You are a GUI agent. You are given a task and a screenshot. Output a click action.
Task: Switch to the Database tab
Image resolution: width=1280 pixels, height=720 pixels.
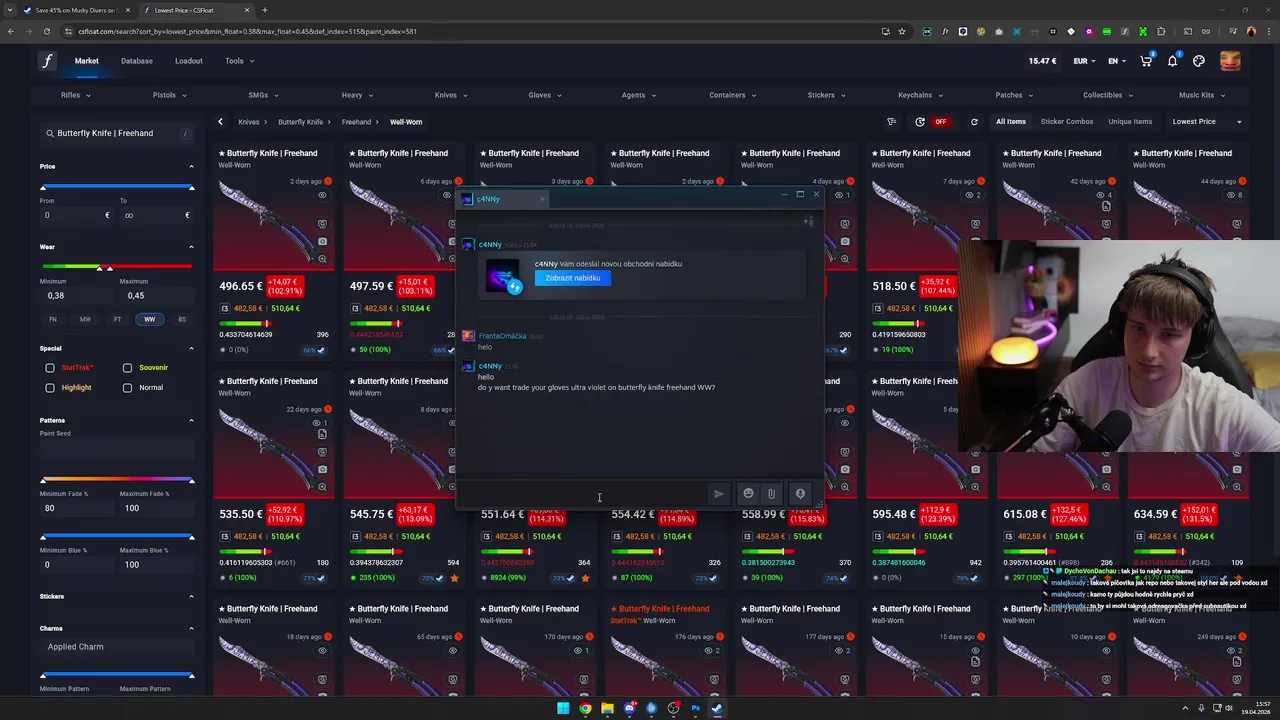click(137, 61)
